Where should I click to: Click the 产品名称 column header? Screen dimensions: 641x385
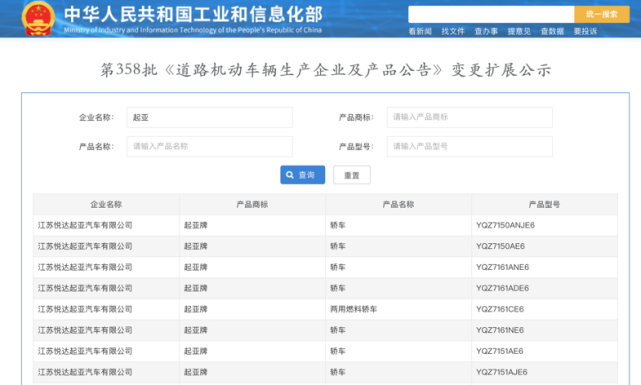[x=399, y=204]
